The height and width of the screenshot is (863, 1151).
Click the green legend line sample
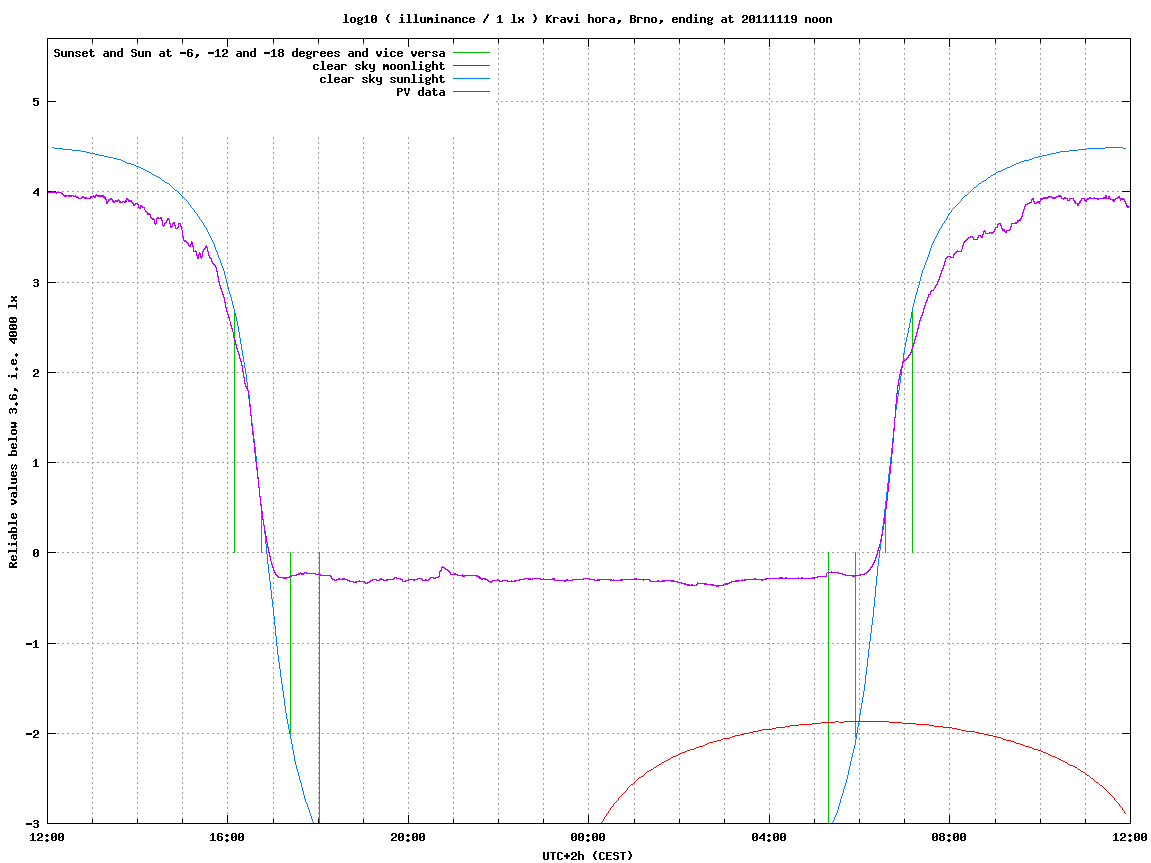[x=471, y=53]
